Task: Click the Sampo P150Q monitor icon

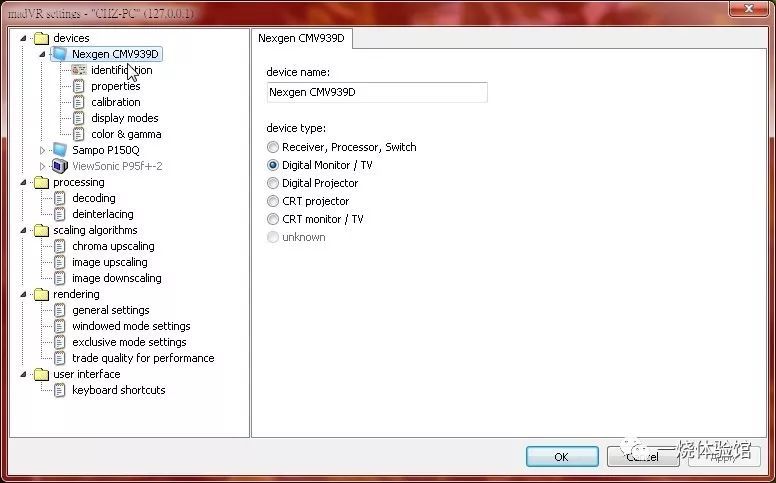Action: (x=60, y=150)
